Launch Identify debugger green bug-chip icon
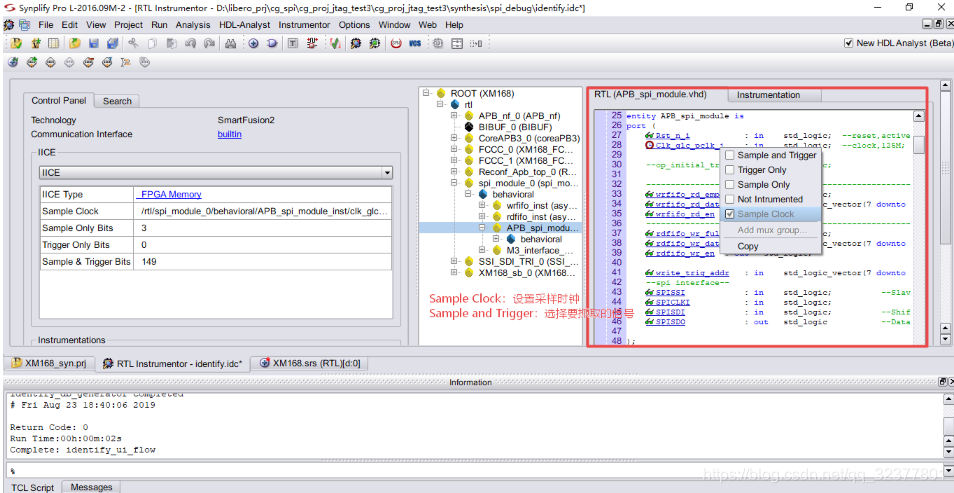Screen dimensions: 954x493 point(375,43)
